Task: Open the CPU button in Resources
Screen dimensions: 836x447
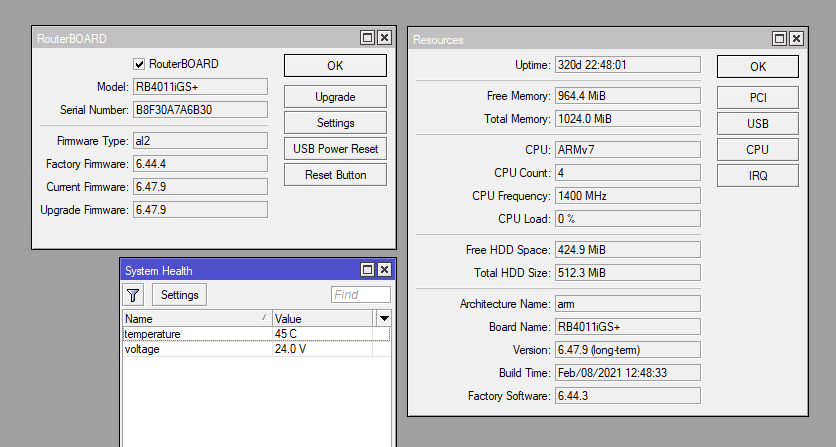Action: pos(758,150)
